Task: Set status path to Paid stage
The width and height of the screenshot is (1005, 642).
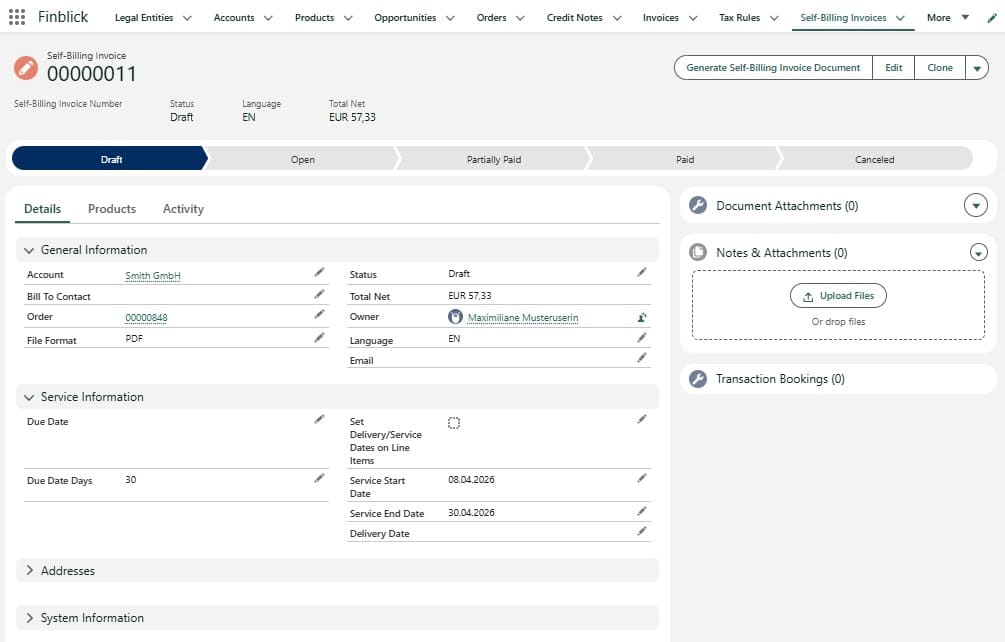Action: click(x=685, y=159)
